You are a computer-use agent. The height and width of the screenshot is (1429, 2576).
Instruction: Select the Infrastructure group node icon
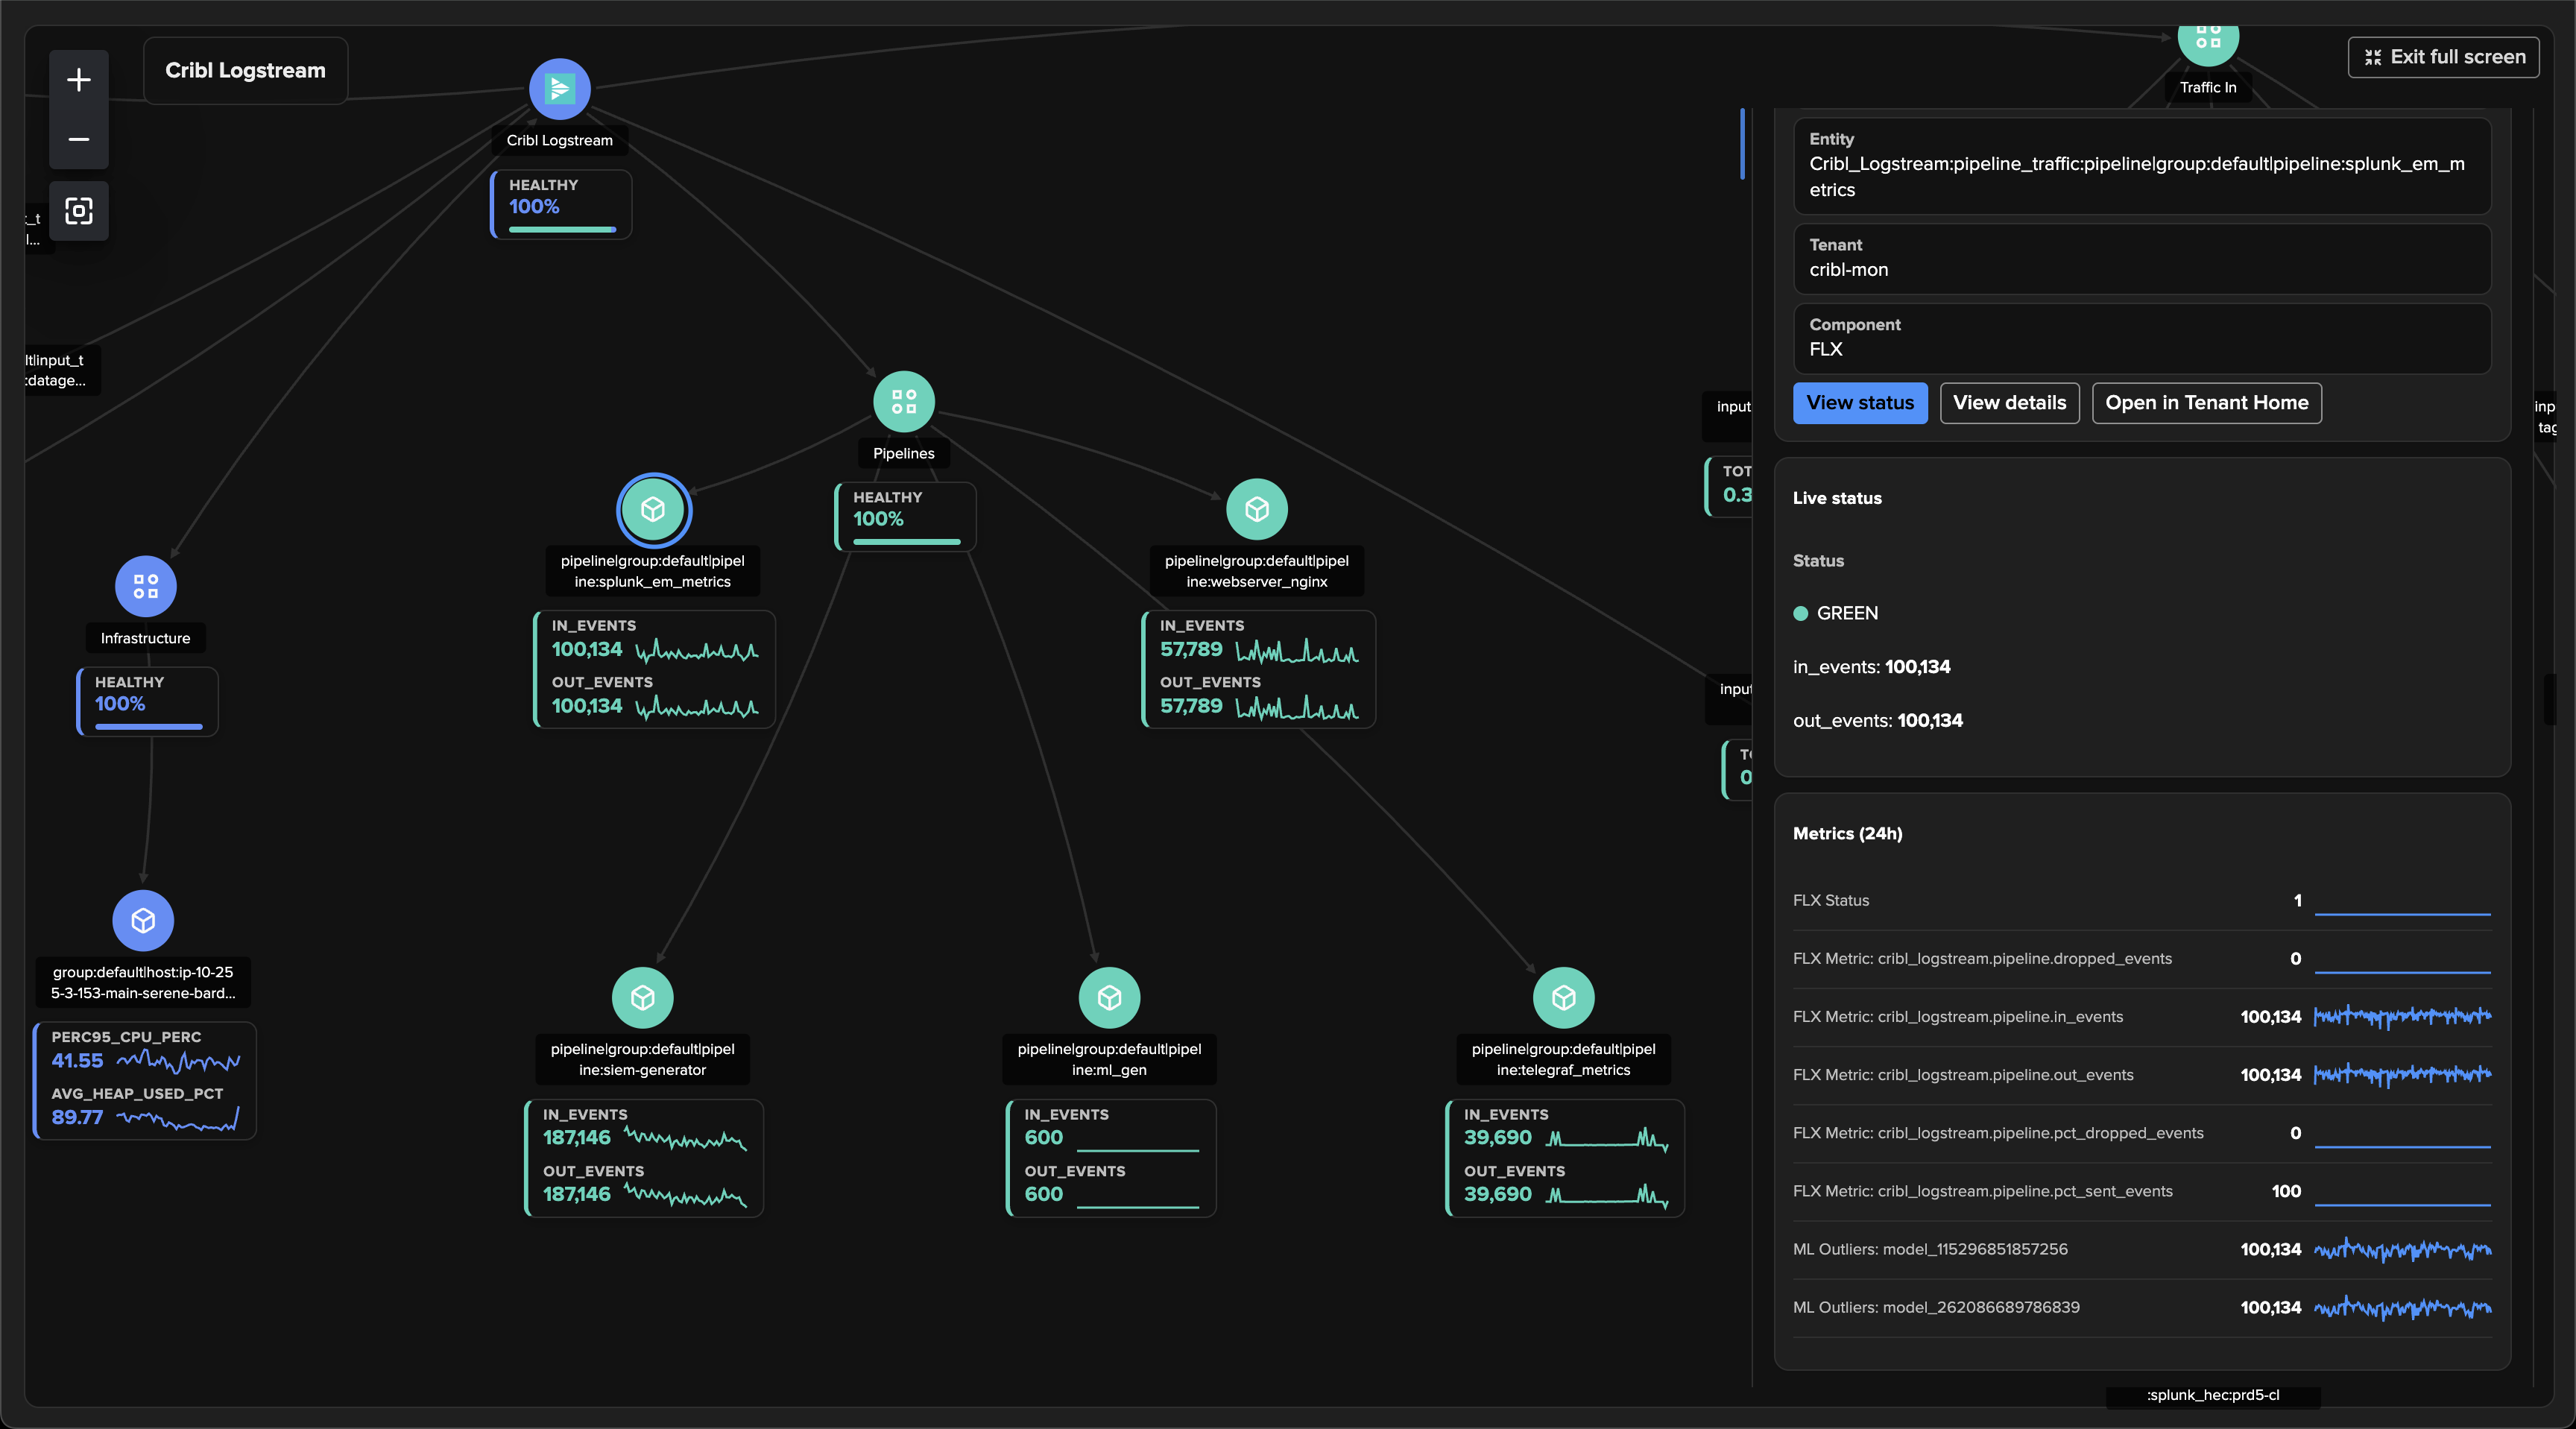[x=146, y=586]
